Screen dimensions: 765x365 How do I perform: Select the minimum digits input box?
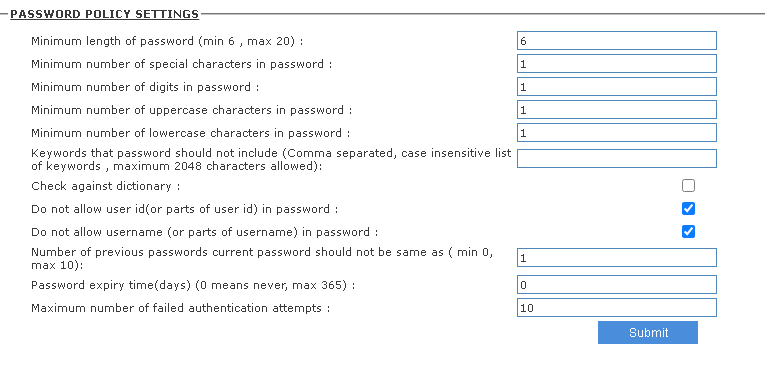[617, 86]
